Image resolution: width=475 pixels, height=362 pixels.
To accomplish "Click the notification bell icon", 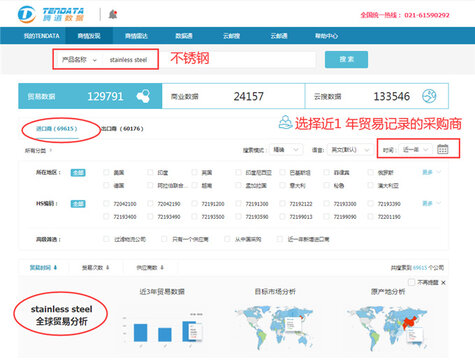I will pos(113,15).
